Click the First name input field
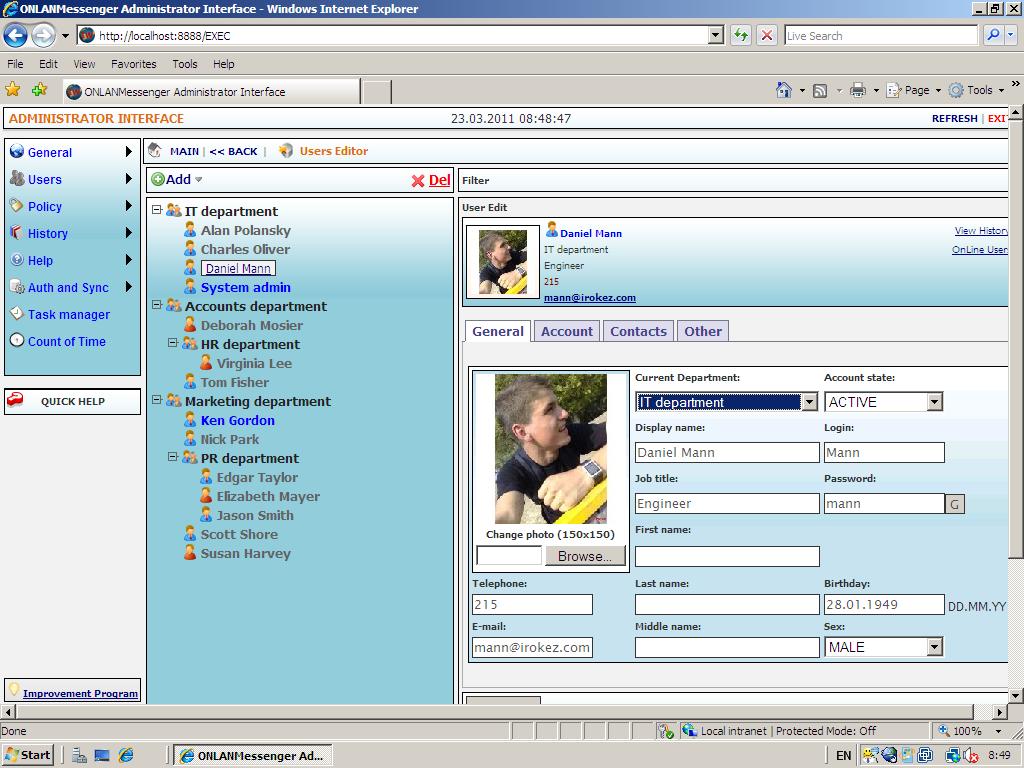This screenshot has height=768, width=1024. (x=727, y=556)
